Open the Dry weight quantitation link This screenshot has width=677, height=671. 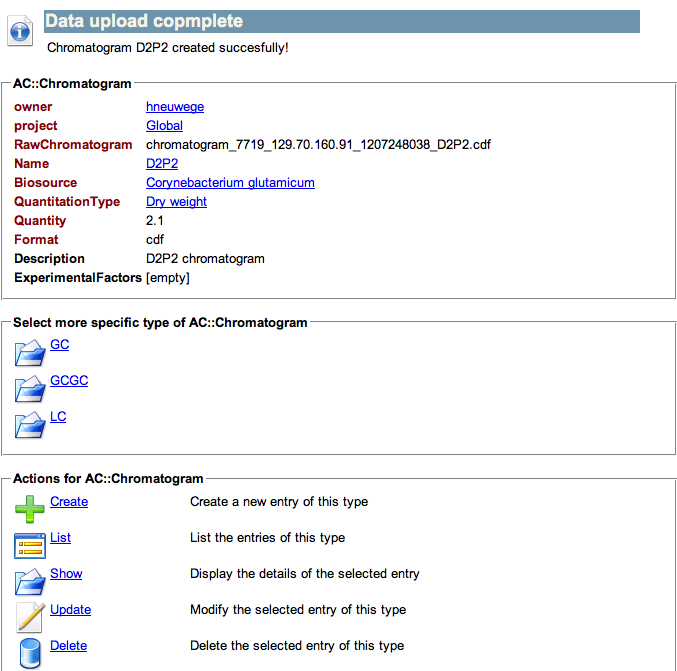[x=176, y=202]
